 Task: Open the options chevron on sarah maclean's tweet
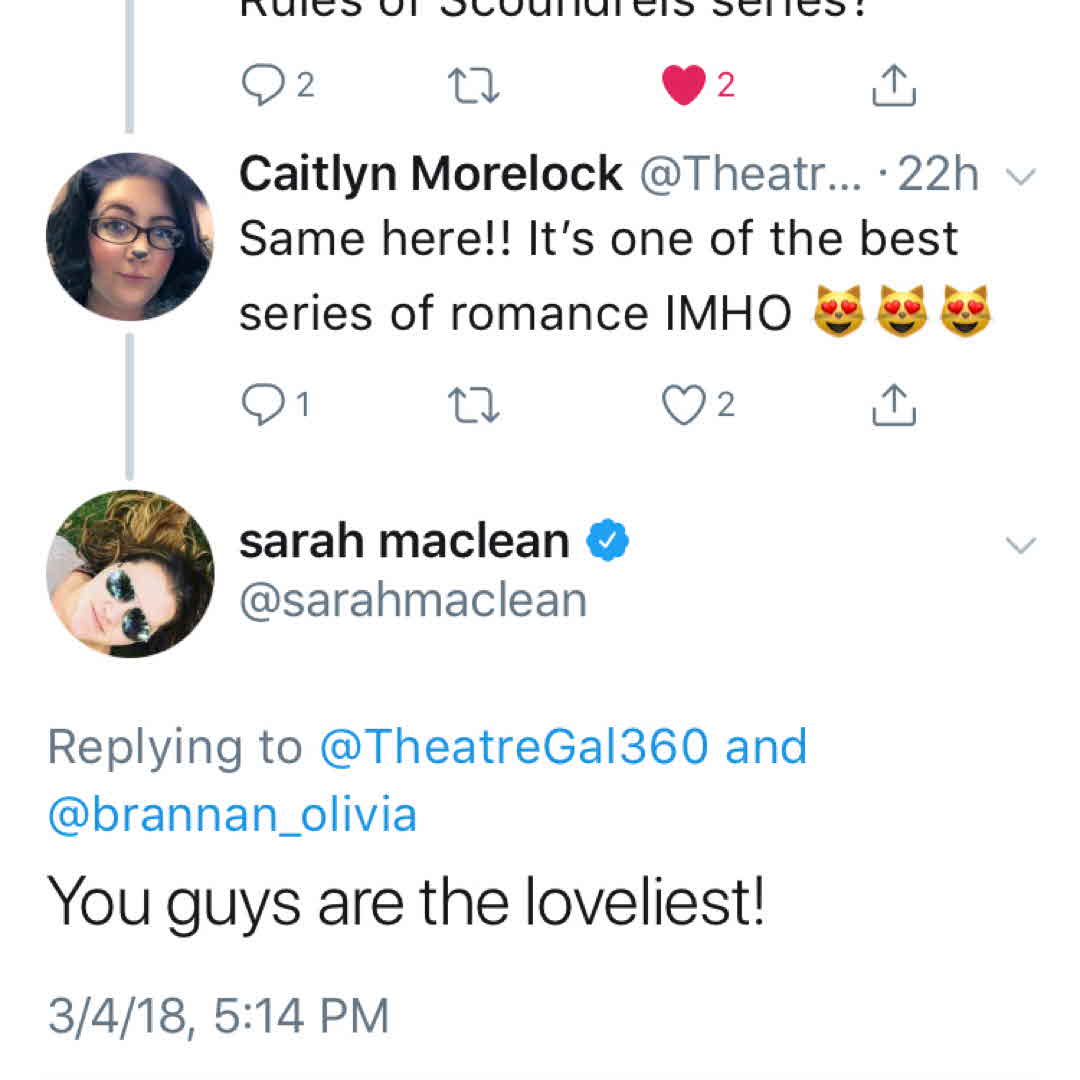(x=1021, y=545)
